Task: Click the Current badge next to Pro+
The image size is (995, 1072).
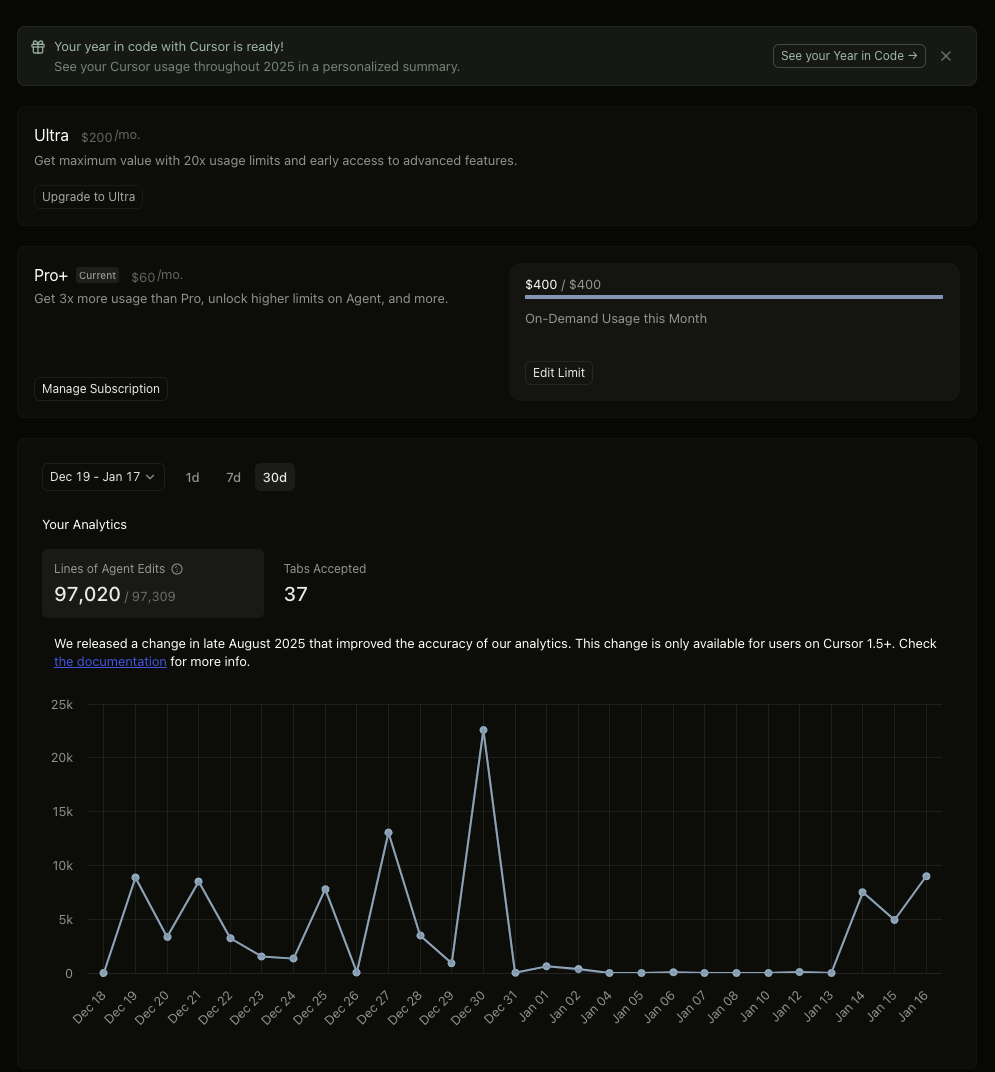Action: pos(97,276)
